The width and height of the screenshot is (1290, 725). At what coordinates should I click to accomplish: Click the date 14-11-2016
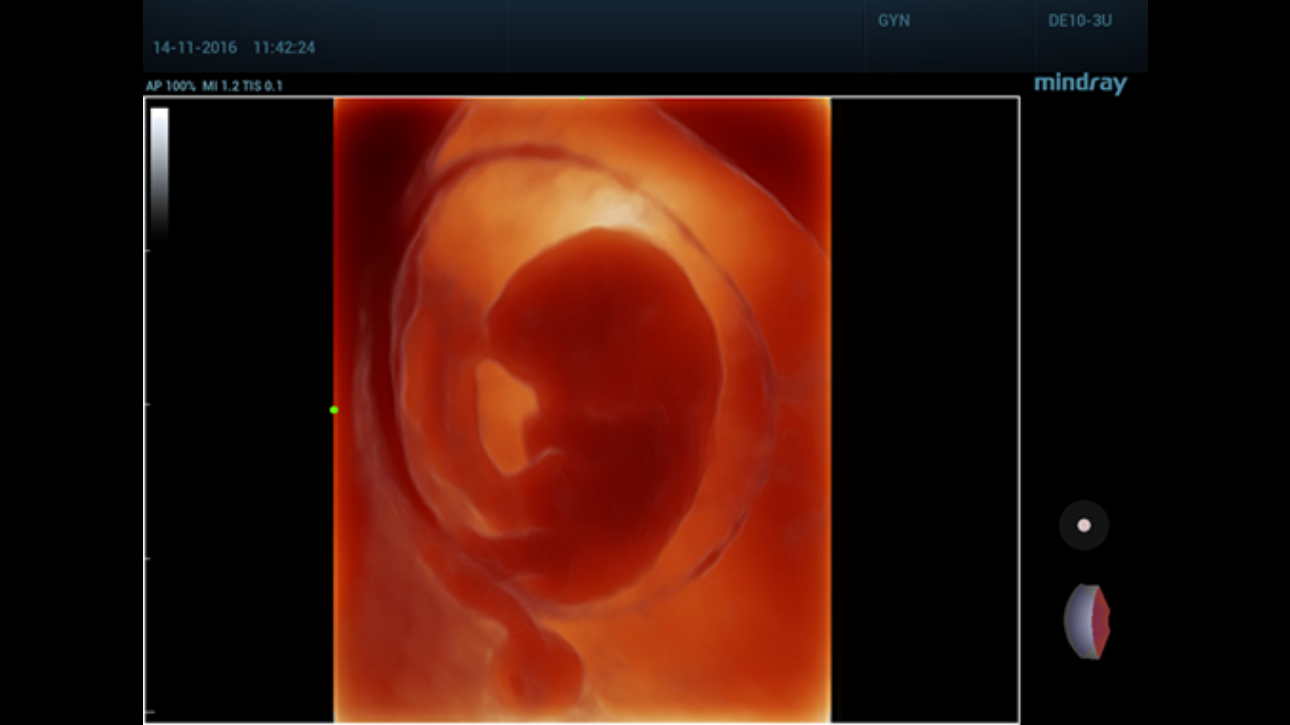(194, 48)
